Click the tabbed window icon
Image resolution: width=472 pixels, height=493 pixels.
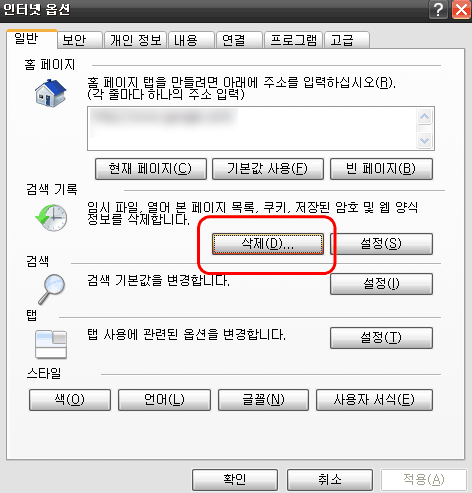(x=51, y=344)
